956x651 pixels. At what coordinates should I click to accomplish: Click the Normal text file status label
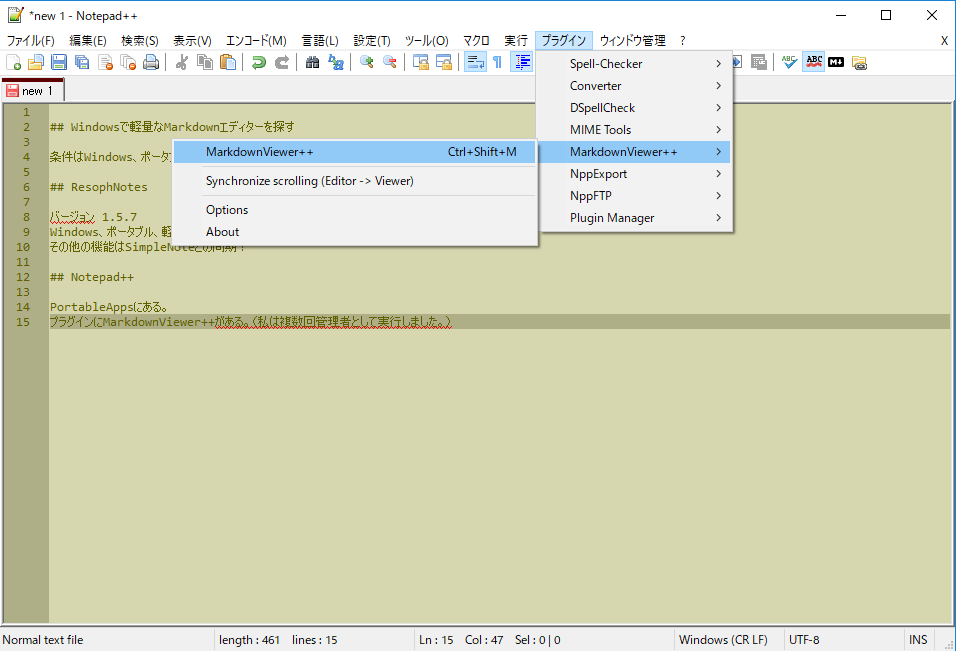[107, 639]
